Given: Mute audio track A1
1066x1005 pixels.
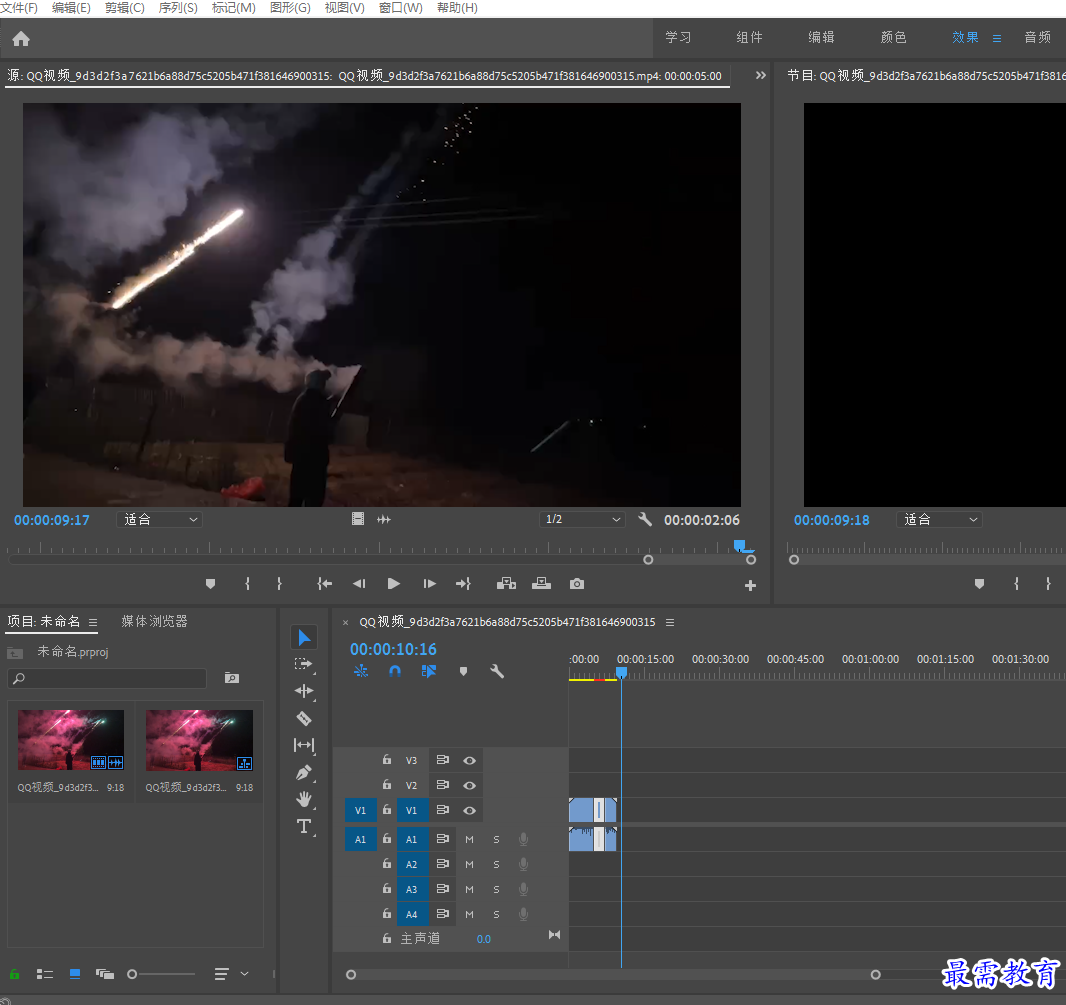Looking at the screenshot, I should (x=469, y=840).
